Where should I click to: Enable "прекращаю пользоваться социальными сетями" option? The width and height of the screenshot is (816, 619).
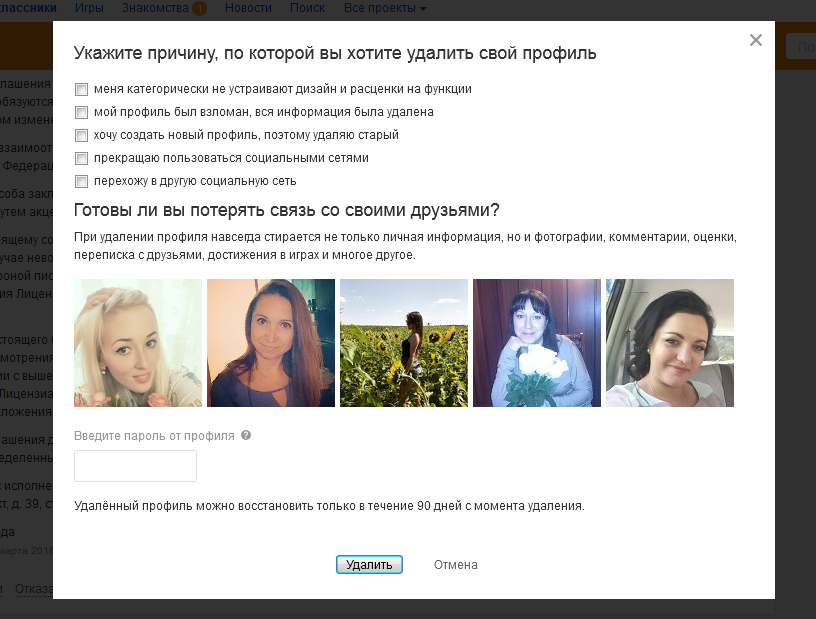[x=81, y=158]
